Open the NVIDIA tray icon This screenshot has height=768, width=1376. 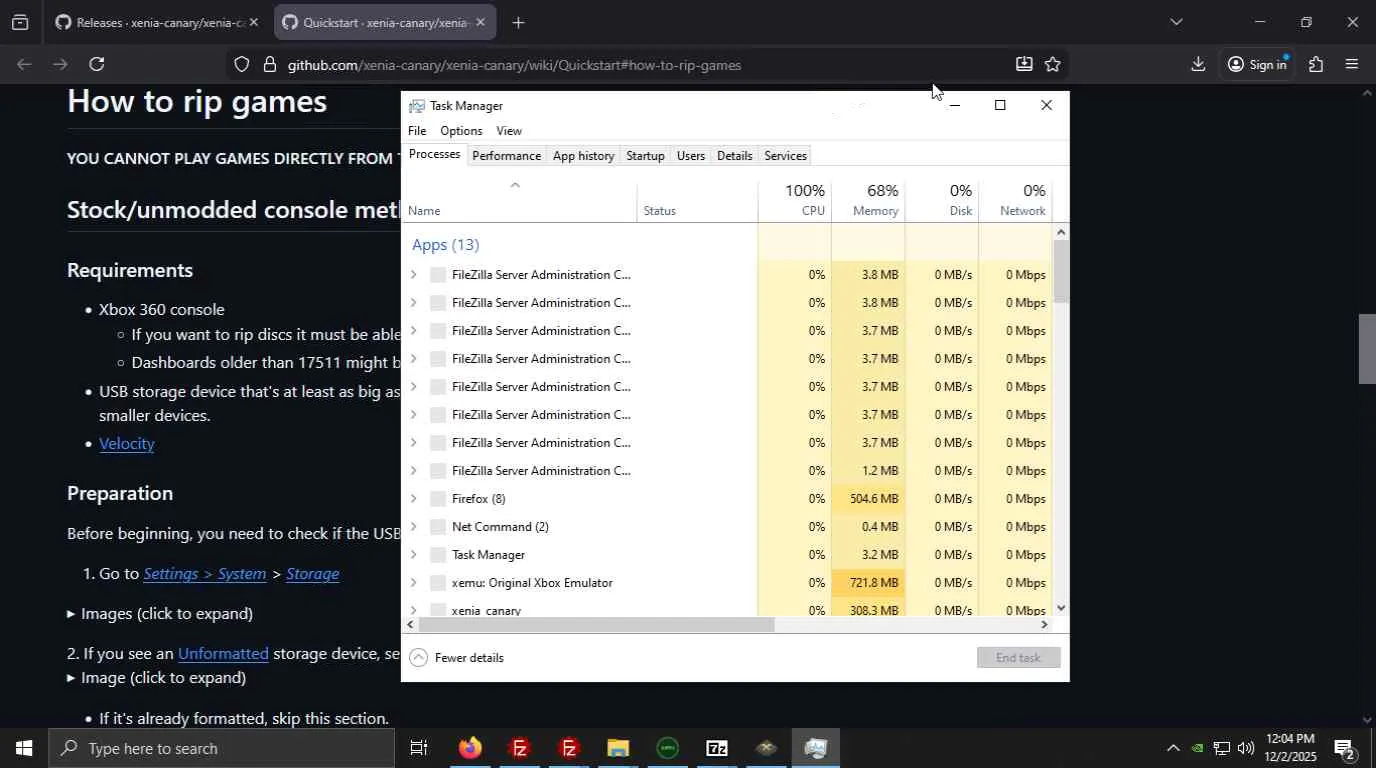point(1197,748)
